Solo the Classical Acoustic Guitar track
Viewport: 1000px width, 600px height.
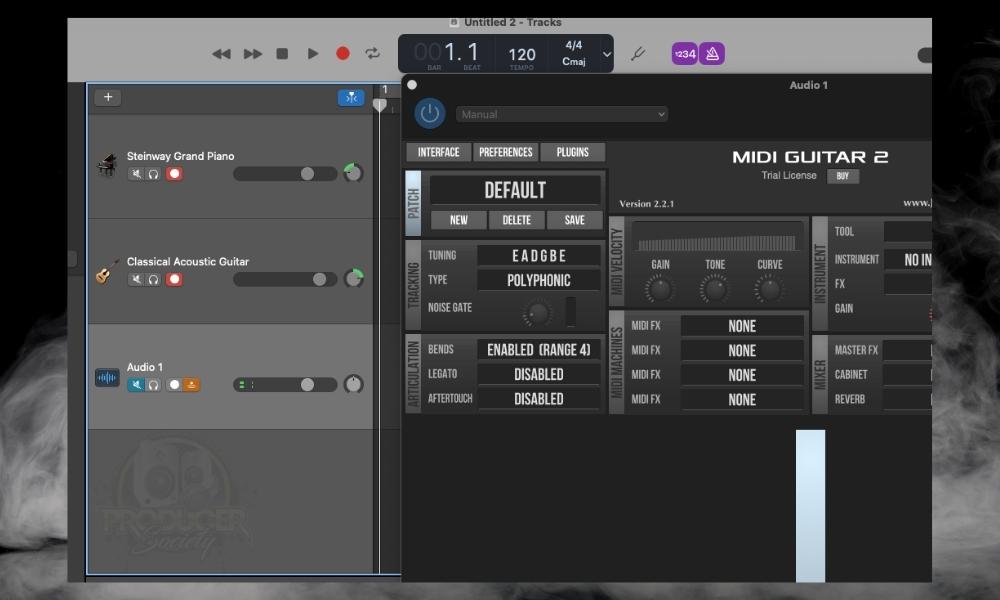tap(153, 279)
